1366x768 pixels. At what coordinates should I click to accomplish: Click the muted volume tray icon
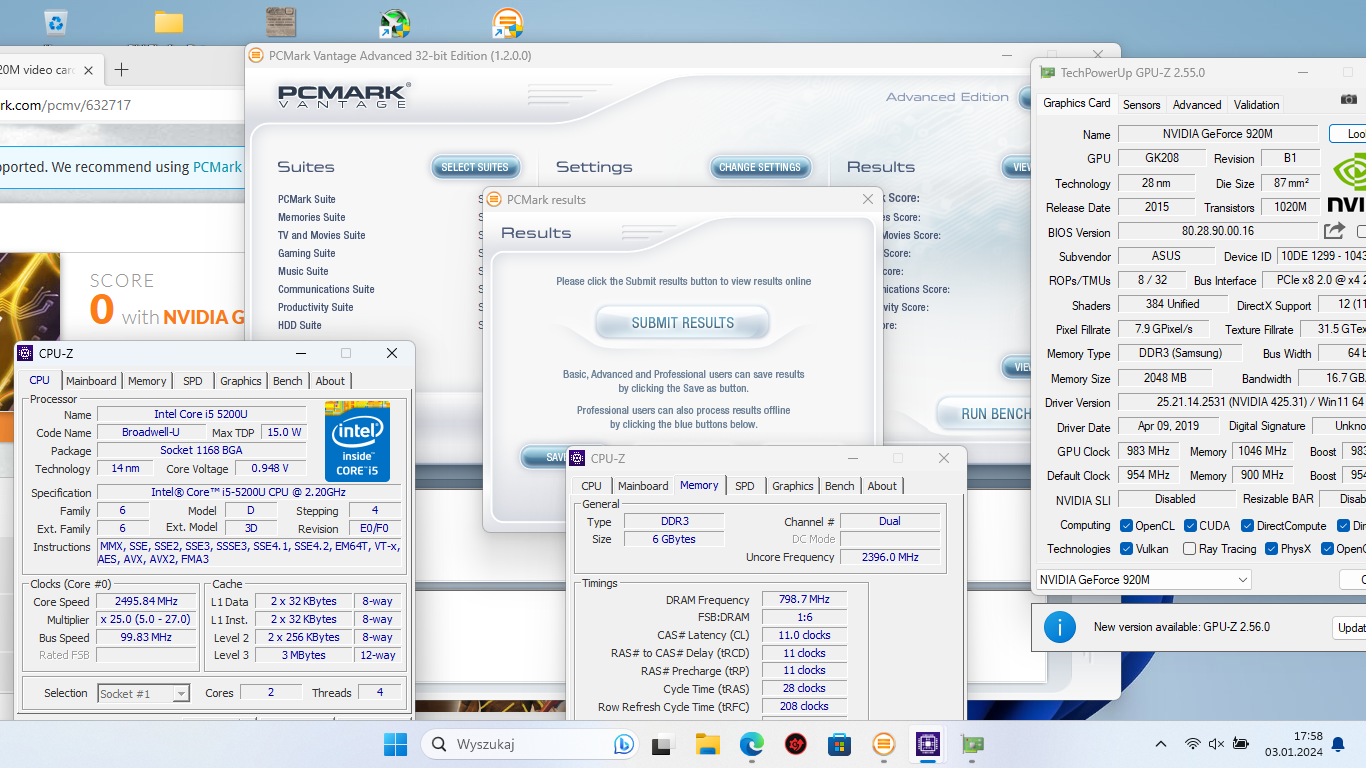click(x=1216, y=744)
